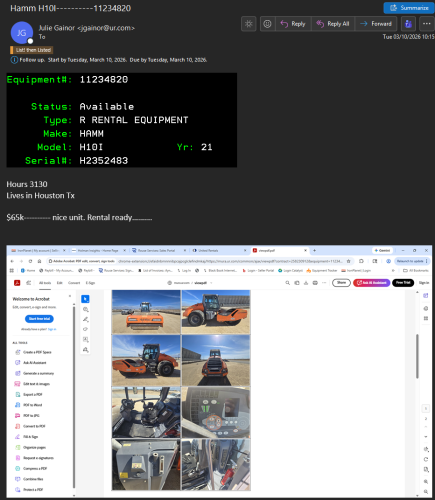The image size is (435, 500).
Task: Choose Reply All for this message
Action: (333, 24)
